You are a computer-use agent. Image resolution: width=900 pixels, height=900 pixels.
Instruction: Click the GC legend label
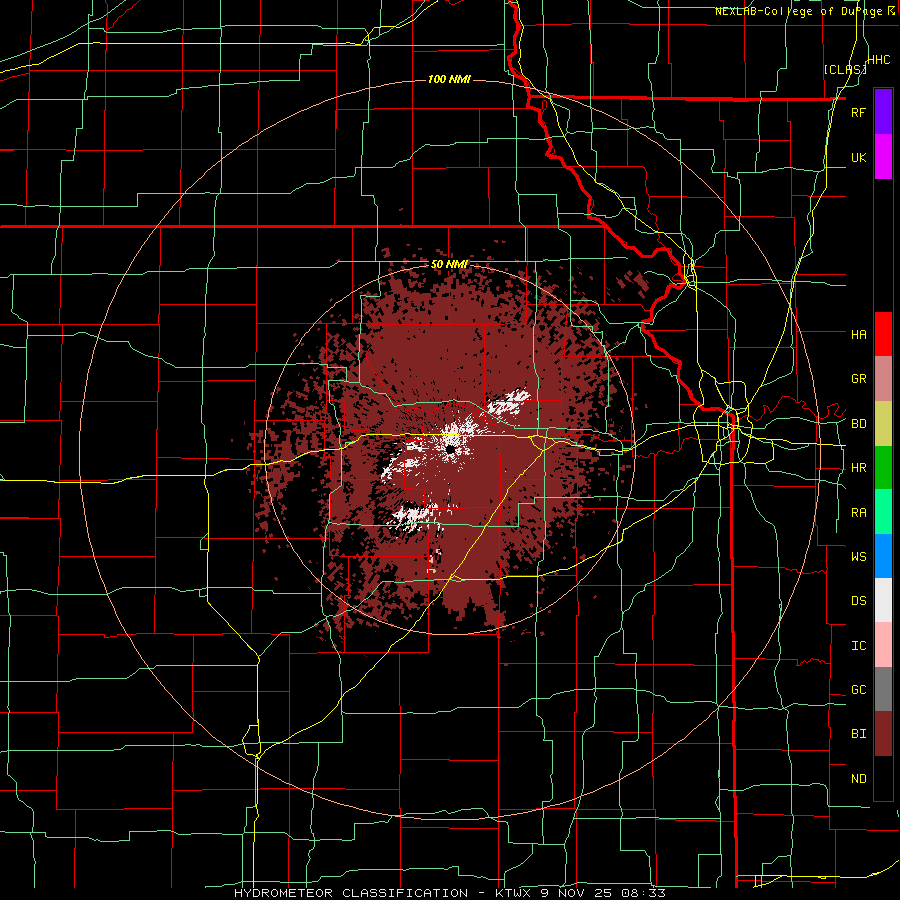click(x=858, y=690)
